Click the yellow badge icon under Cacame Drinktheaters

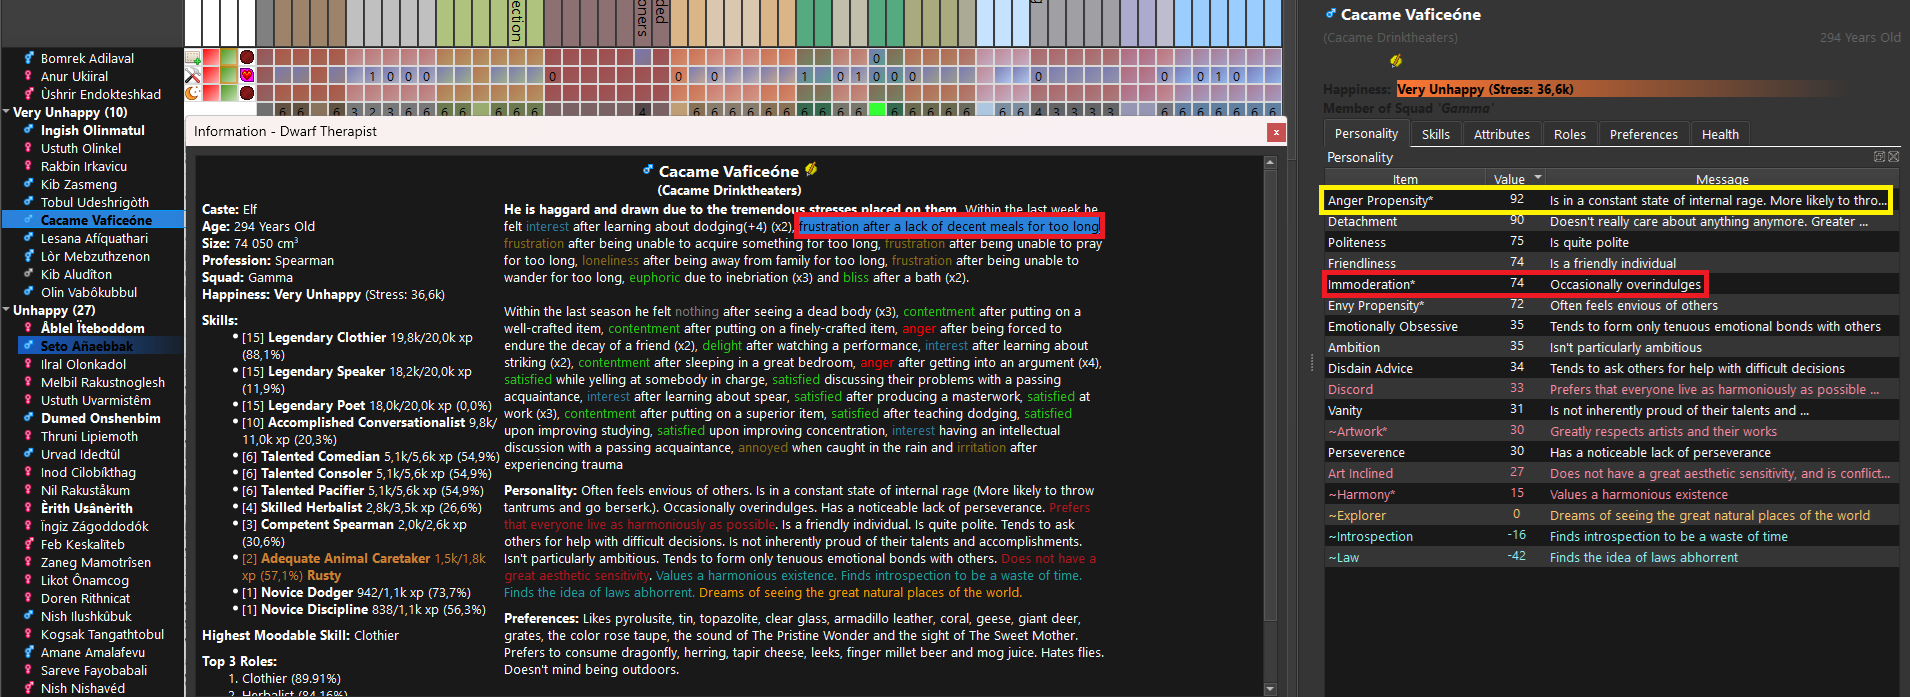point(1396,61)
